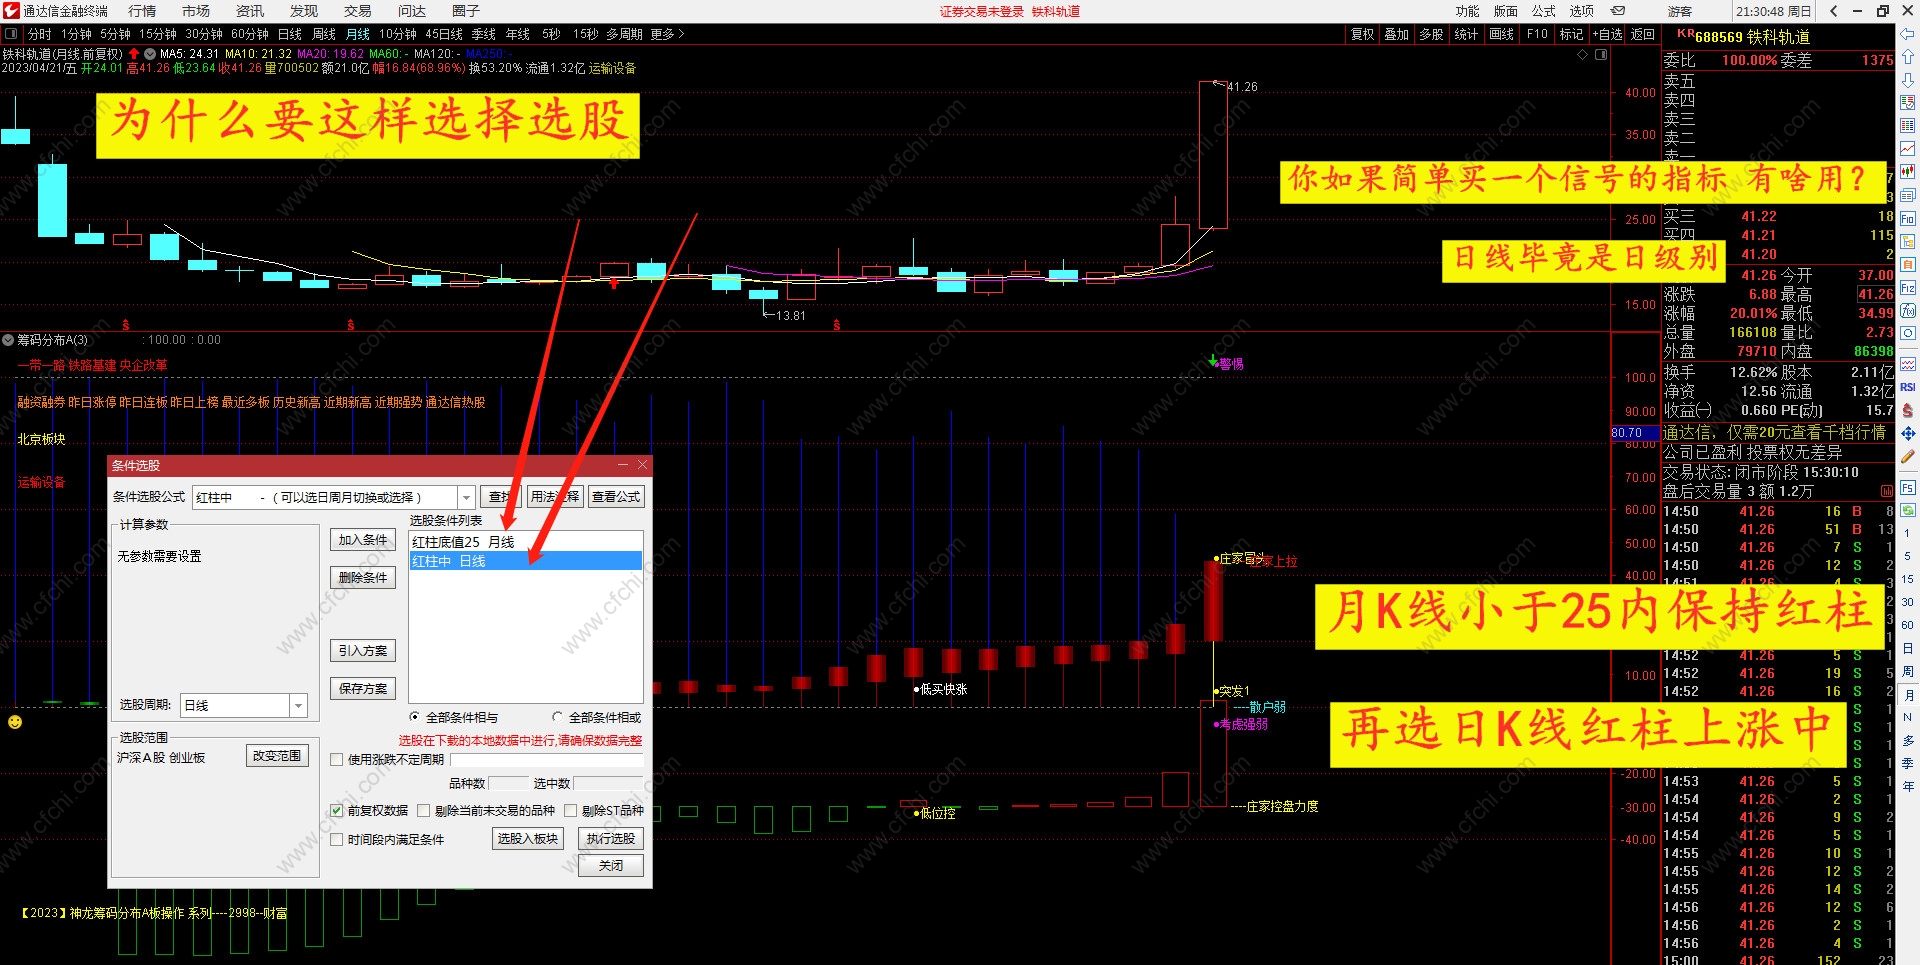Image resolution: width=1920 pixels, height=965 pixels.
Task: Click the 画线 toolbar button
Action: coord(1502,34)
